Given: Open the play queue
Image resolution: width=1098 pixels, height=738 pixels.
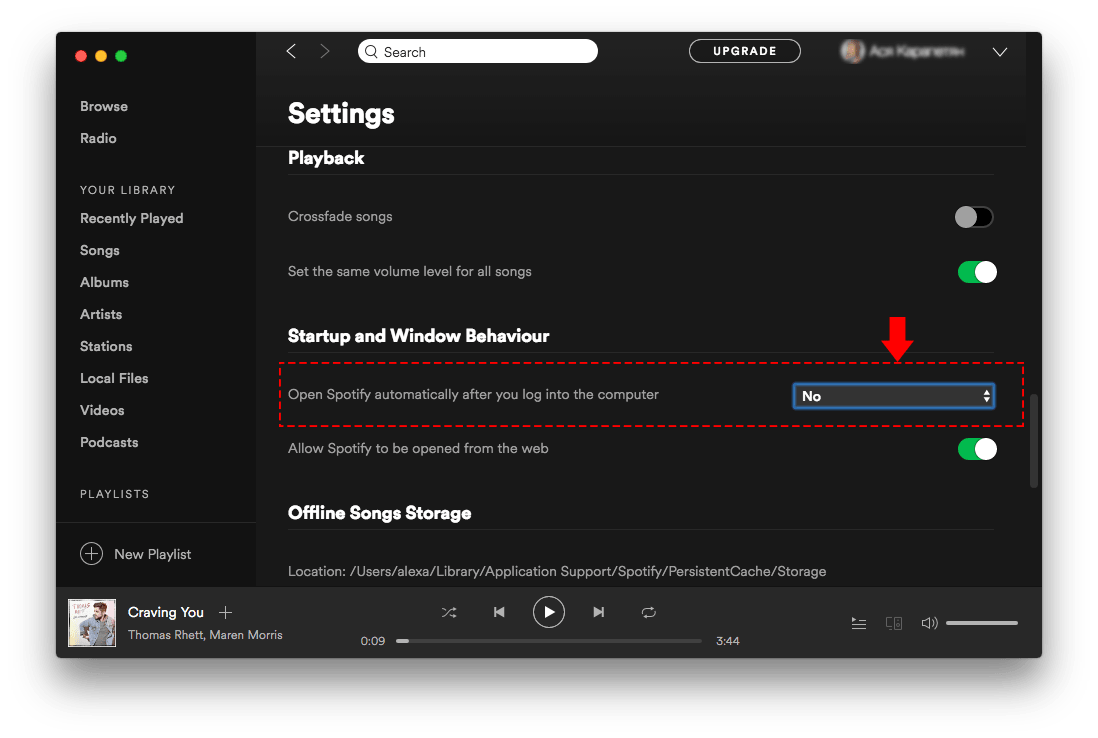Looking at the screenshot, I should point(859,622).
